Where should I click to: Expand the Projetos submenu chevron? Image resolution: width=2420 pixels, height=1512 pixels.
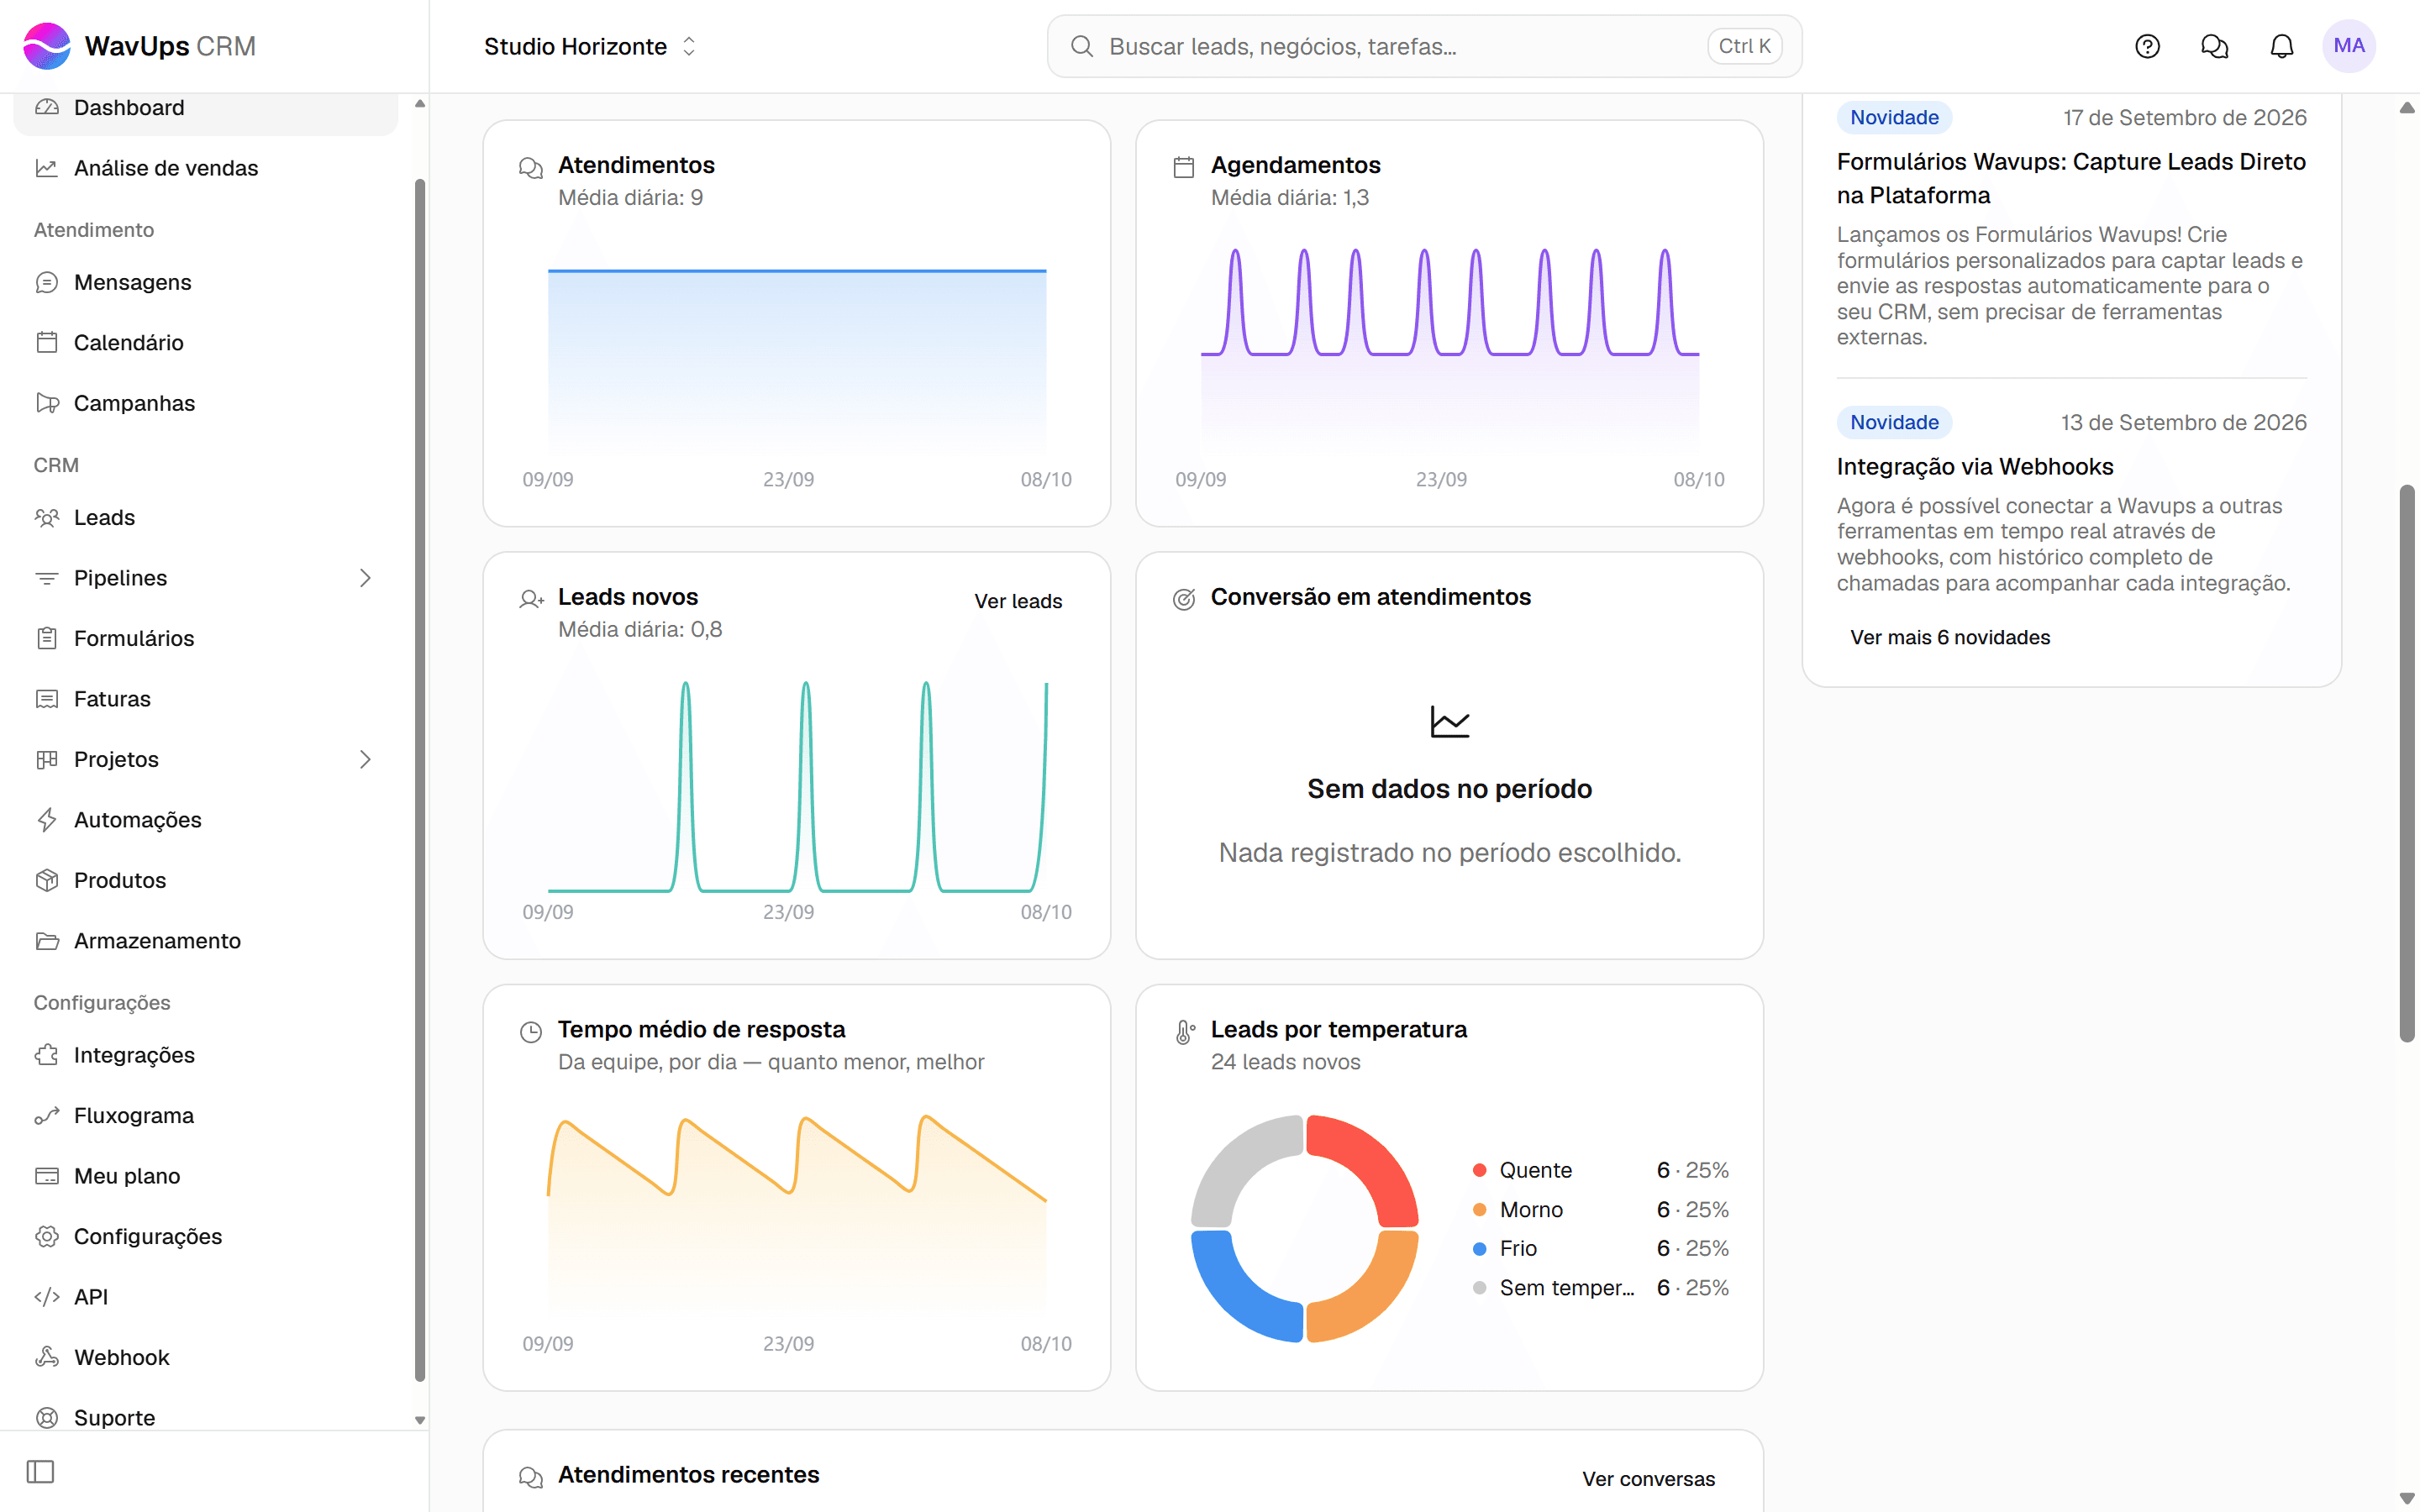click(x=365, y=759)
